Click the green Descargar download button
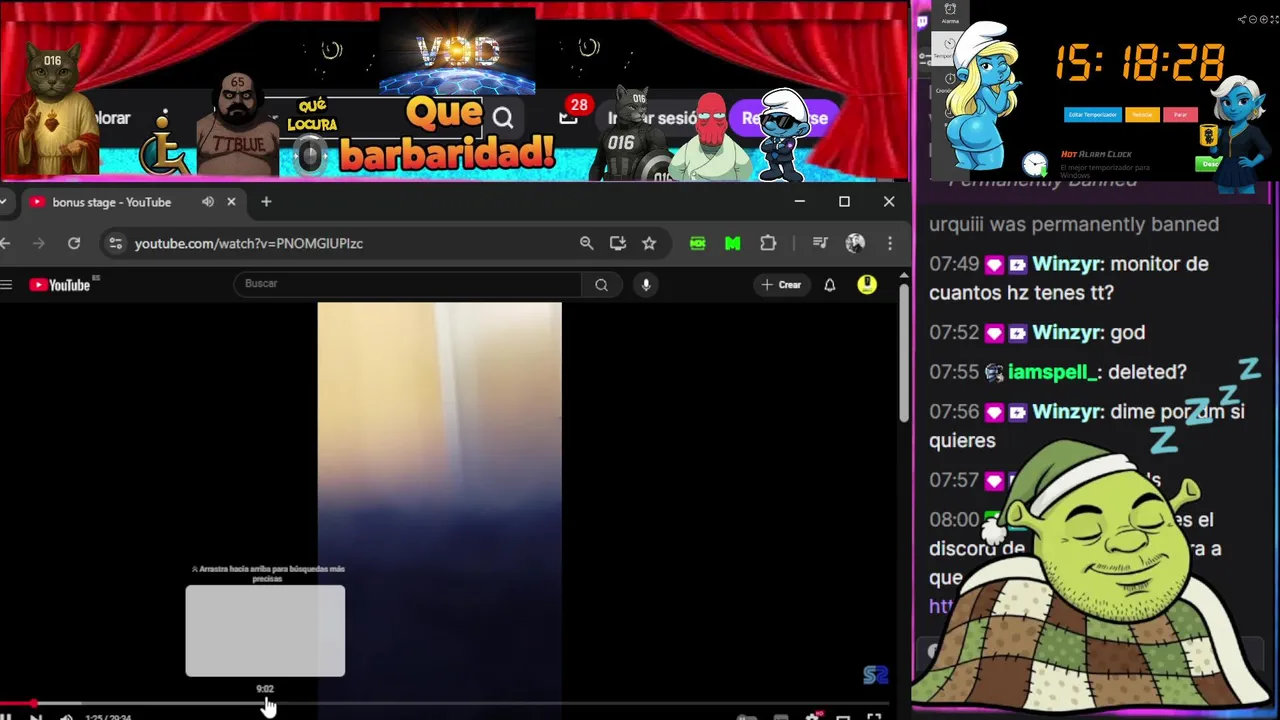The width and height of the screenshot is (1280, 720). coord(1209,163)
